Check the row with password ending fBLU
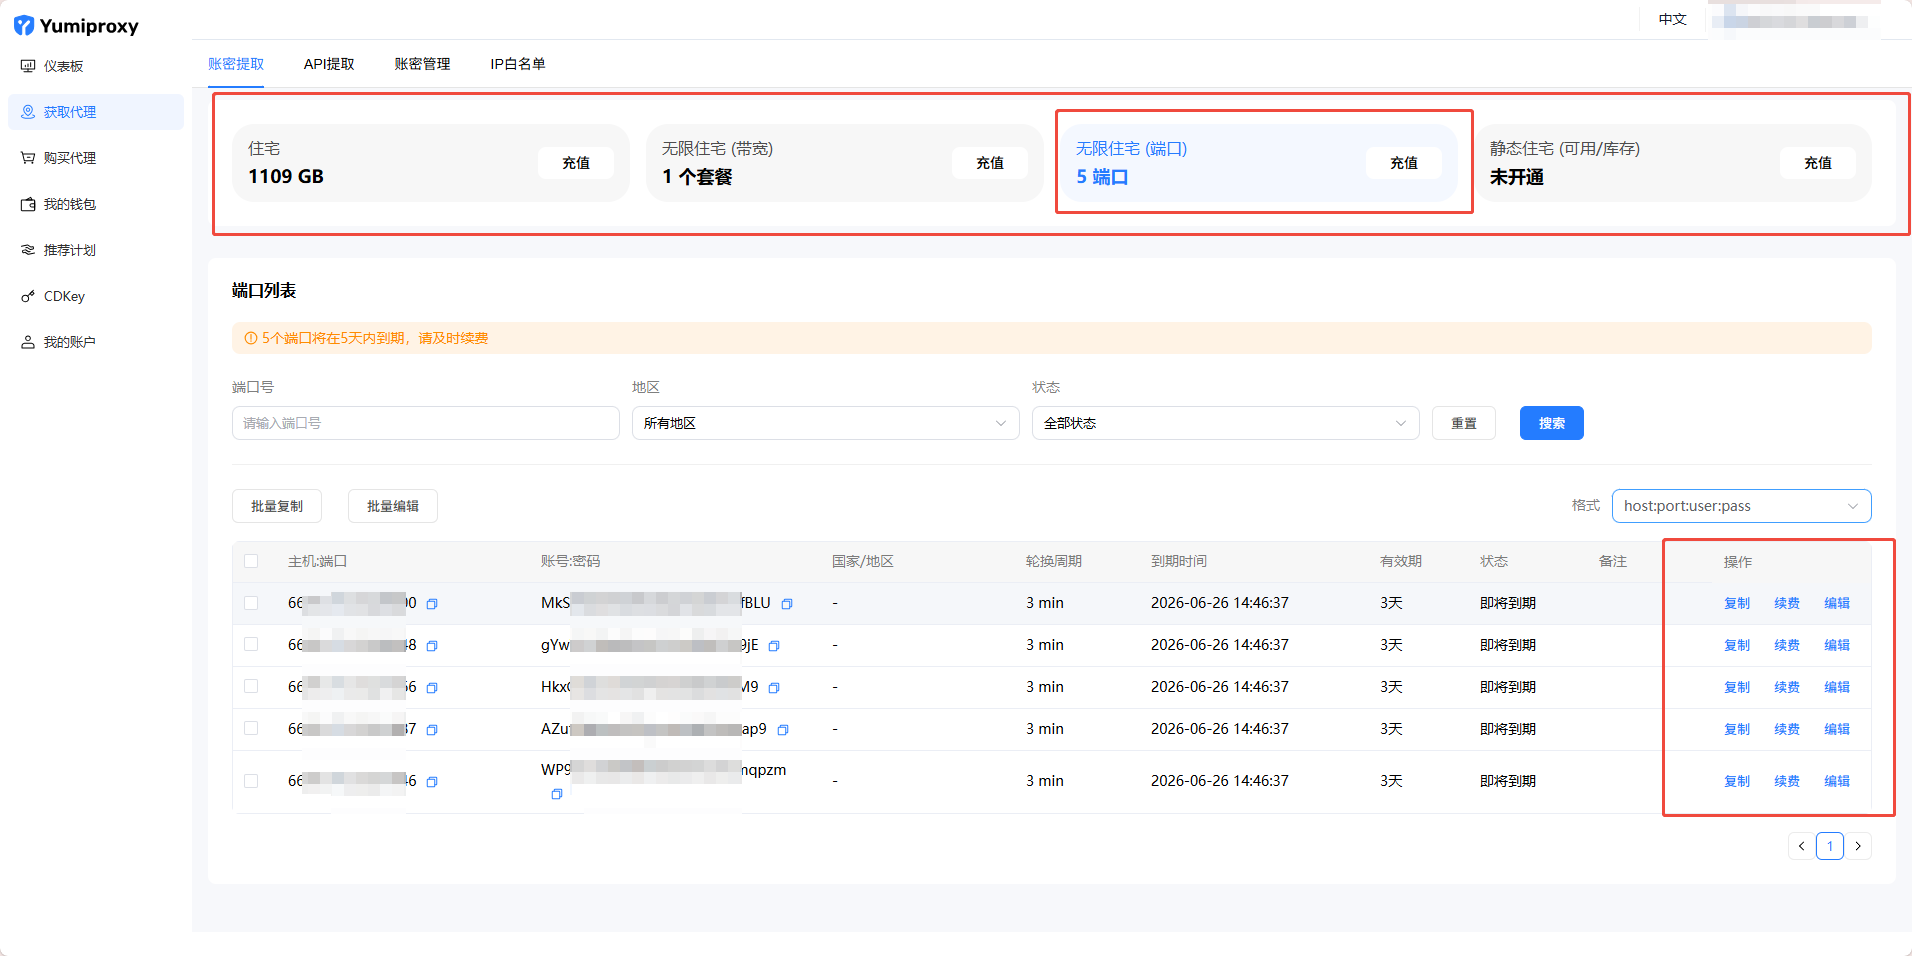1912x956 pixels. click(251, 603)
